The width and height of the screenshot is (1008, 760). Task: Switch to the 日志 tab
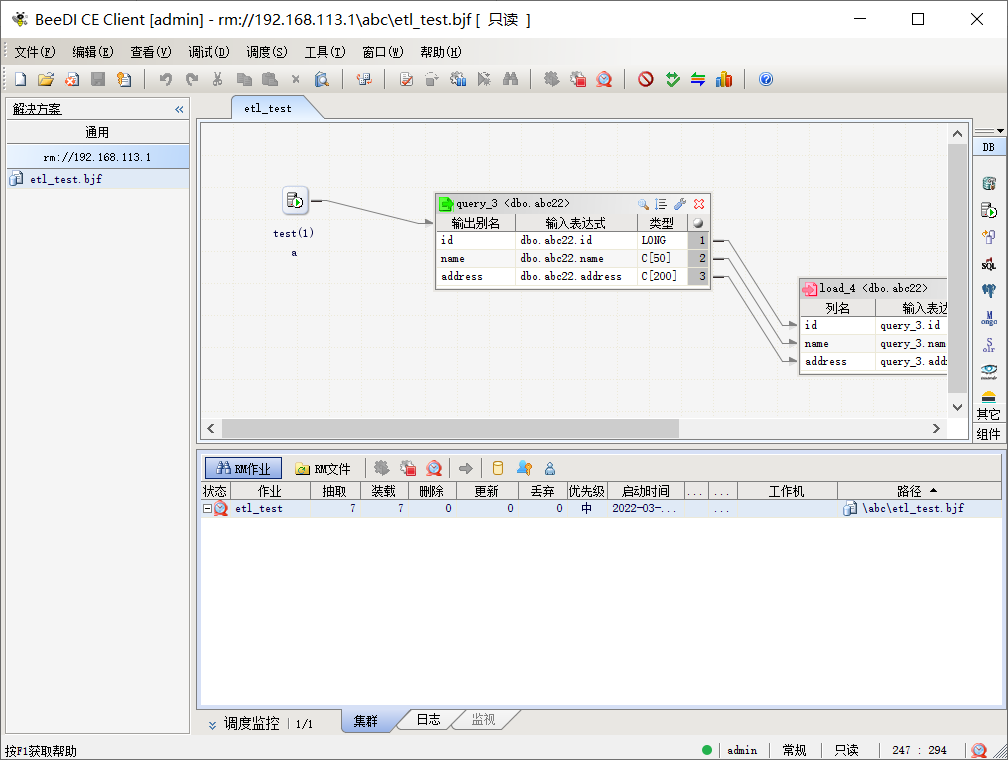pos(428,720)
